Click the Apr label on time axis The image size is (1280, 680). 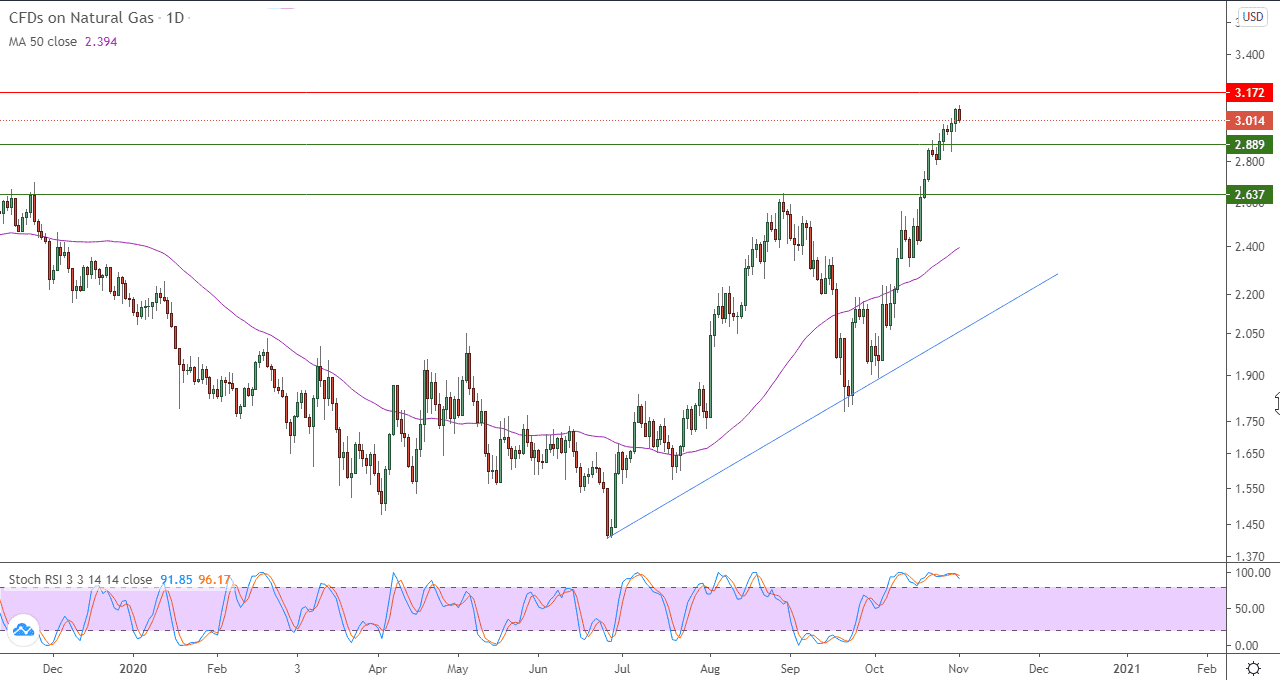pyautogui.click(x=378, y=668)
